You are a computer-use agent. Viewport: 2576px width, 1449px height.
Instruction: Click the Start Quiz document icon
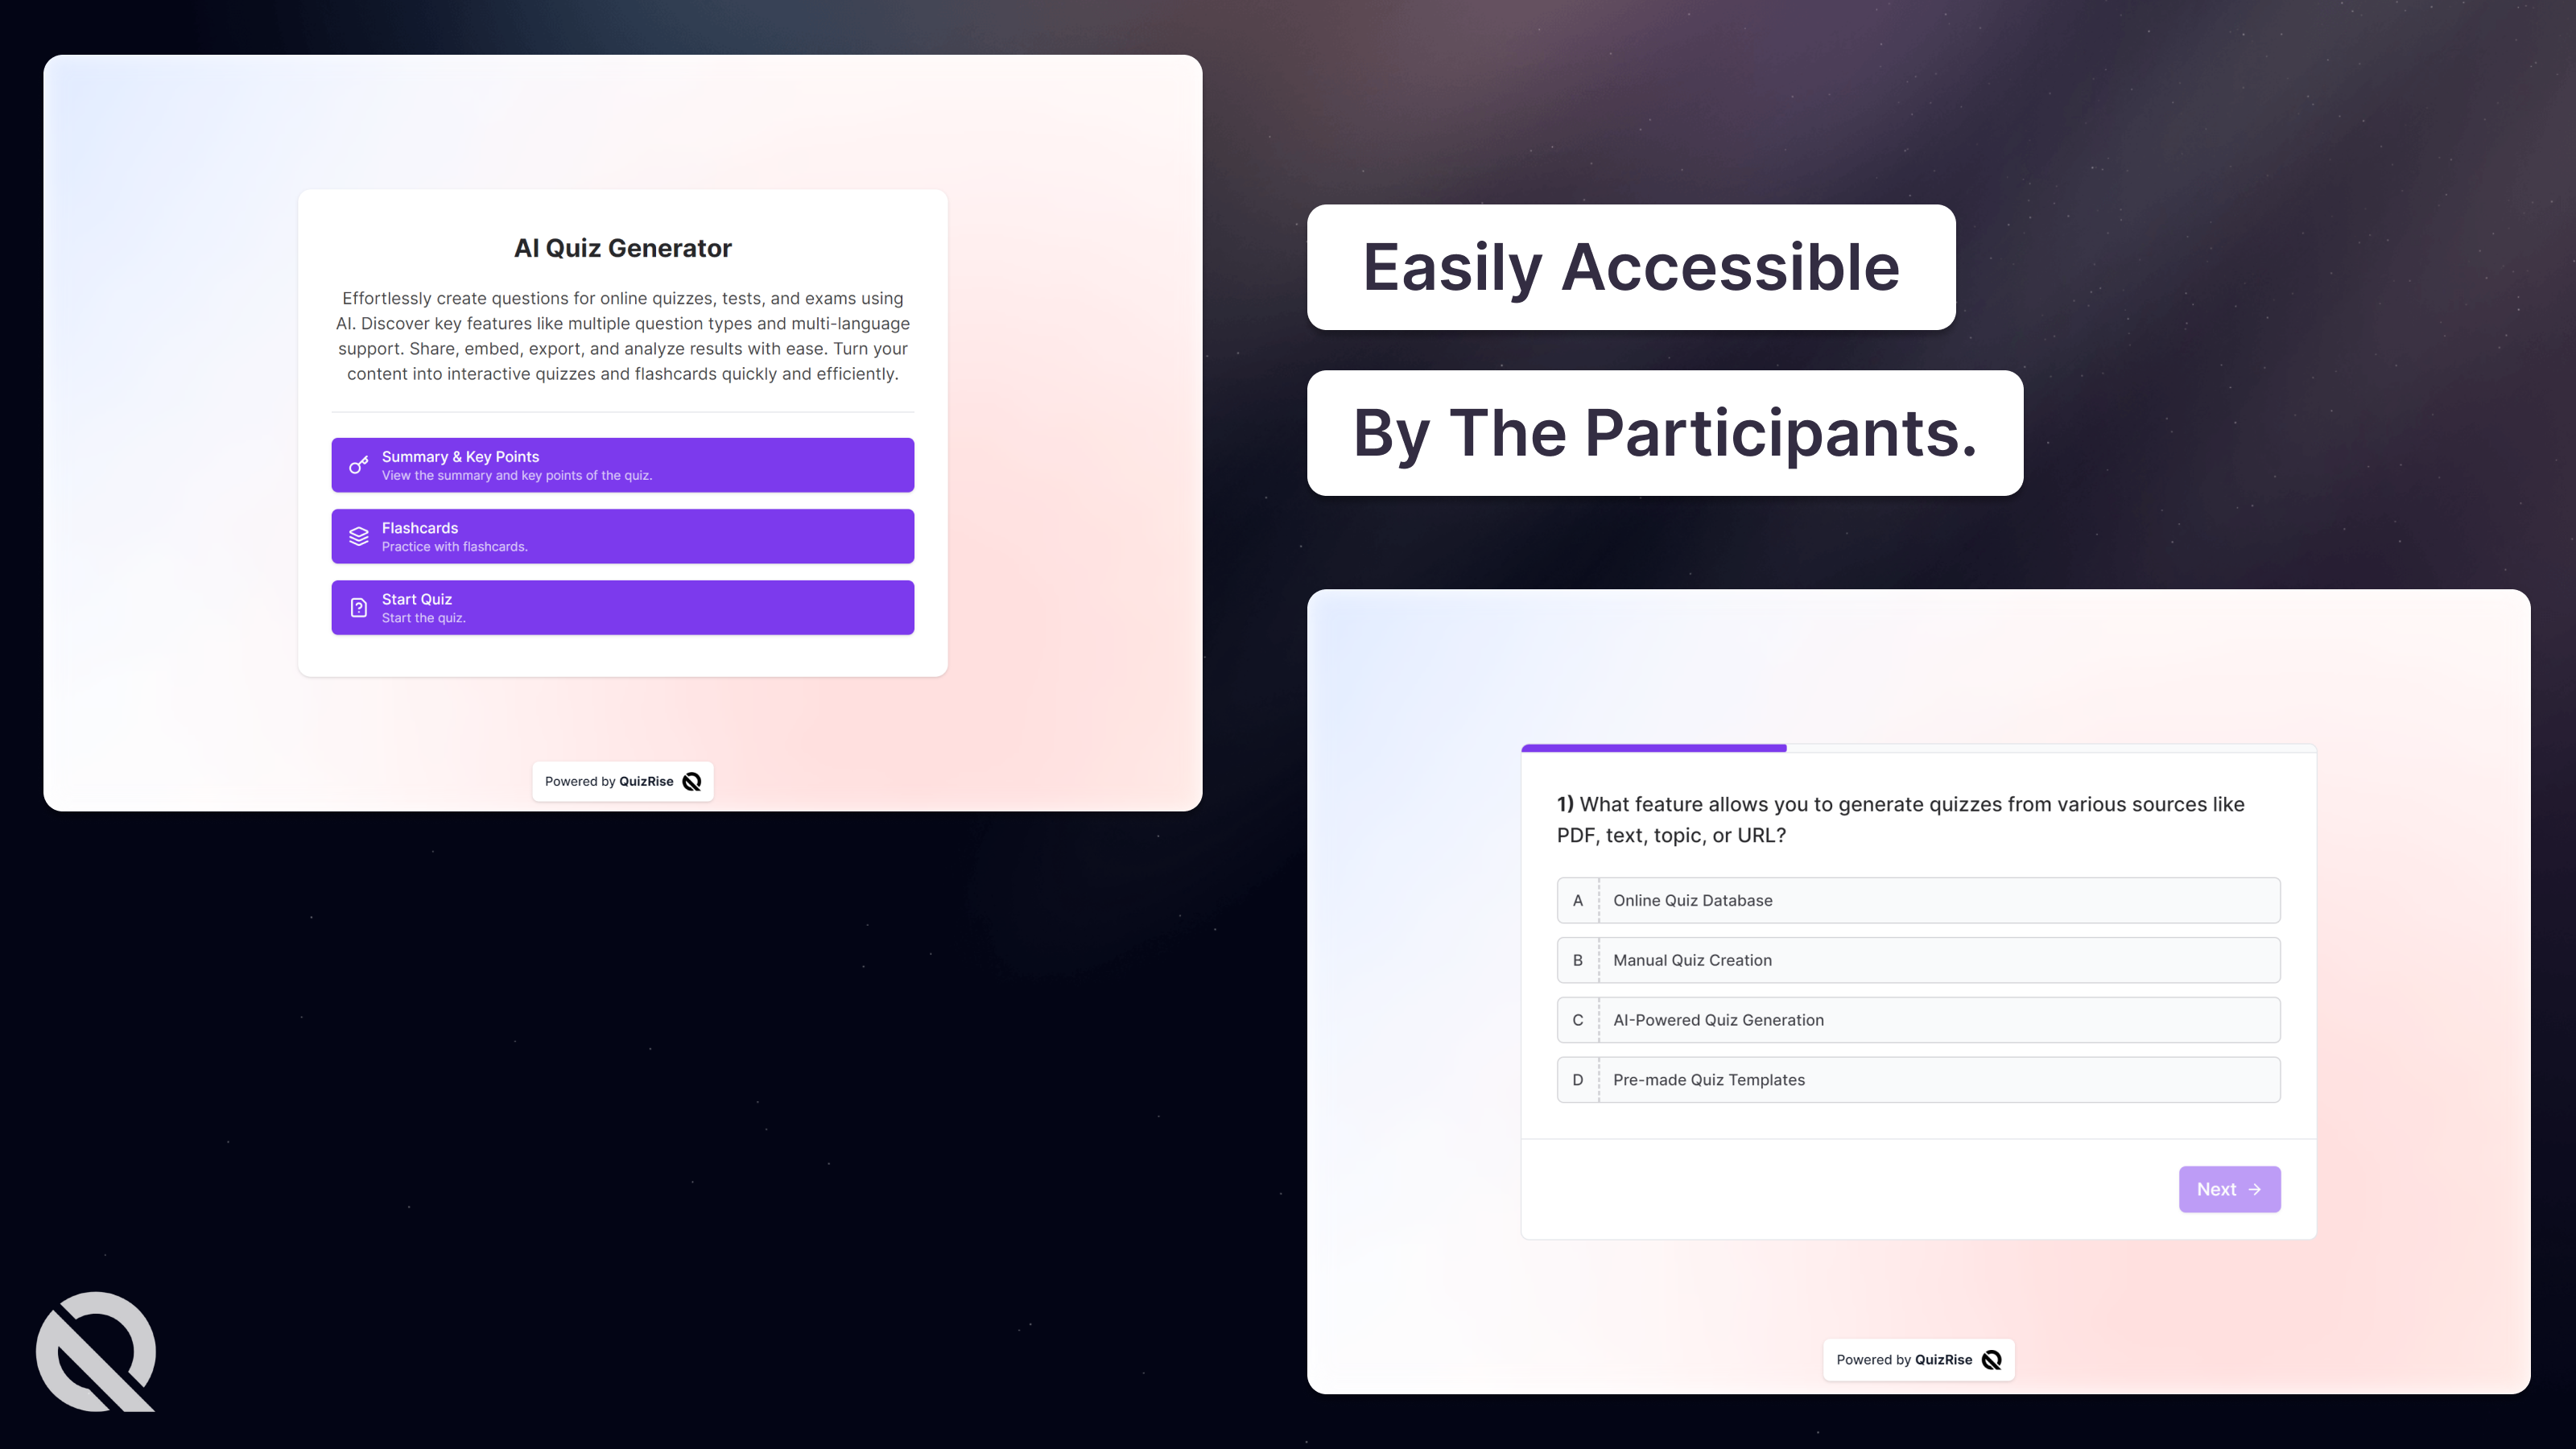[359, 607]
